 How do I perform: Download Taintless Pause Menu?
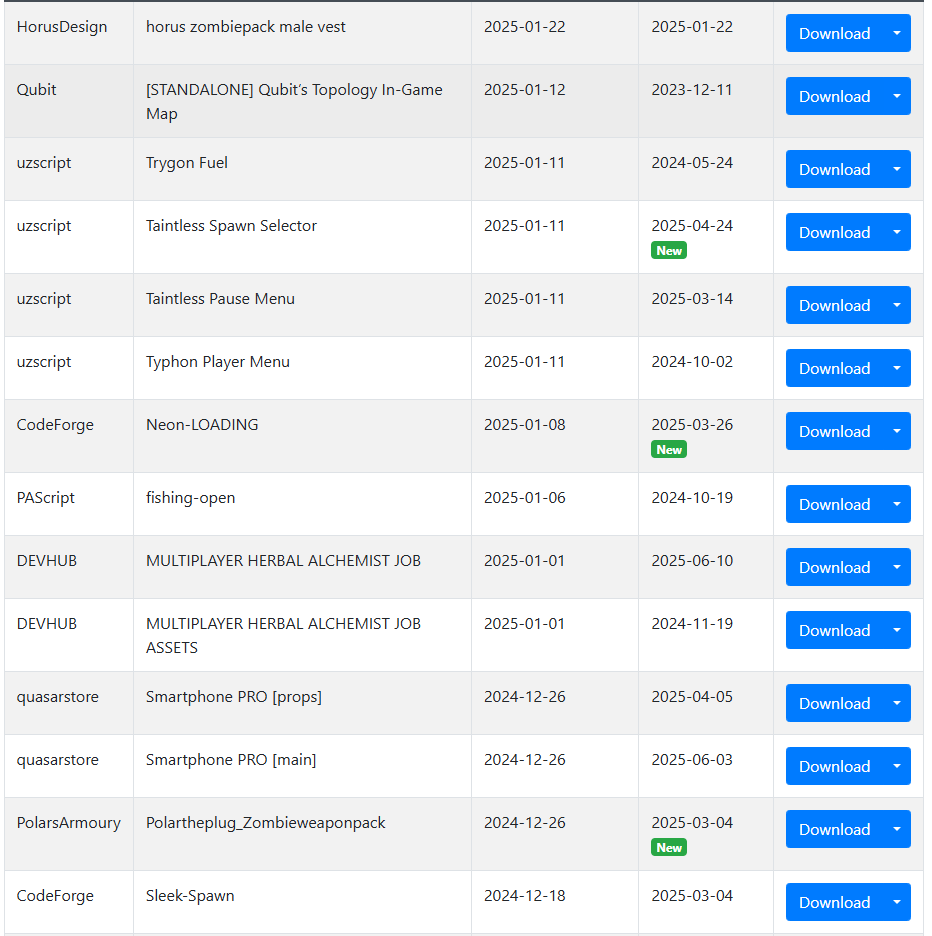tap(834, 305)
